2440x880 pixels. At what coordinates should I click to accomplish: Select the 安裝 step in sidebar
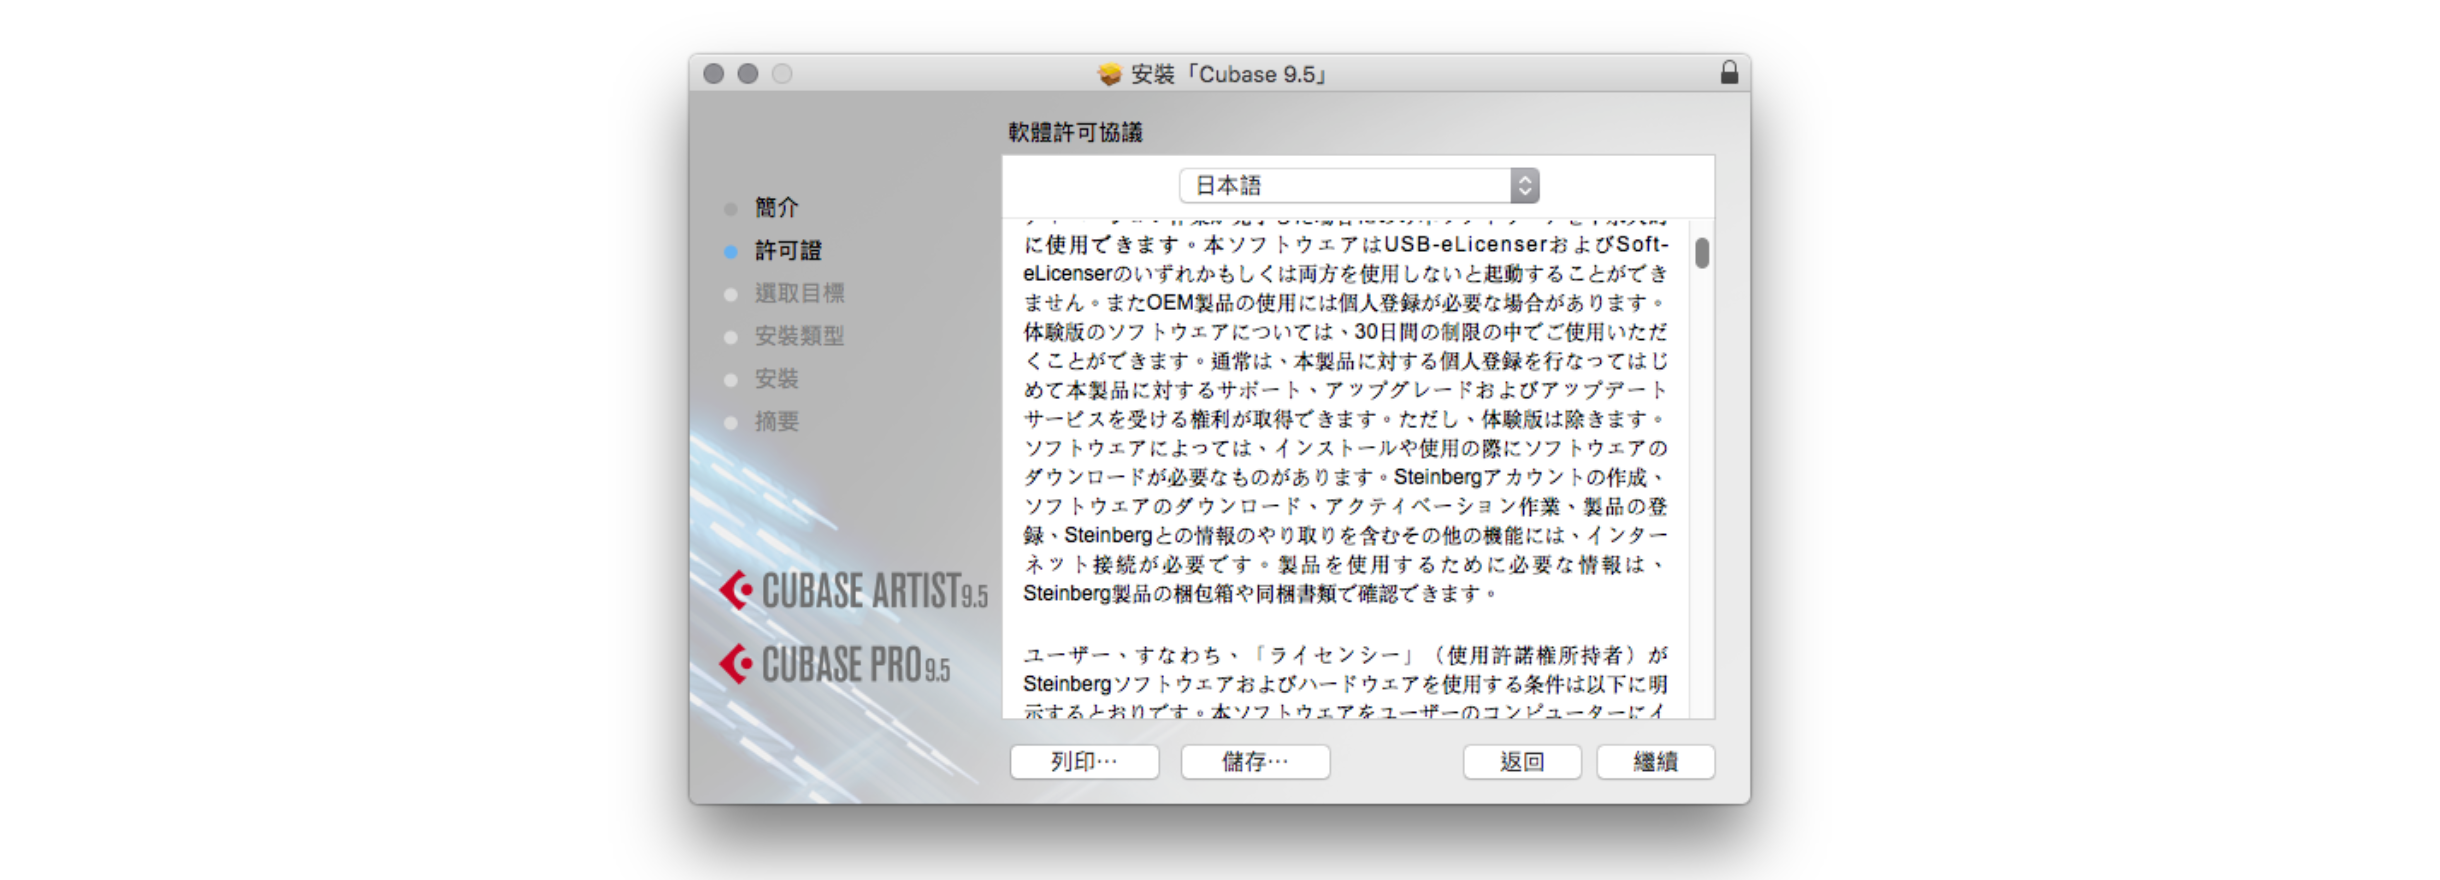(777, 379)
